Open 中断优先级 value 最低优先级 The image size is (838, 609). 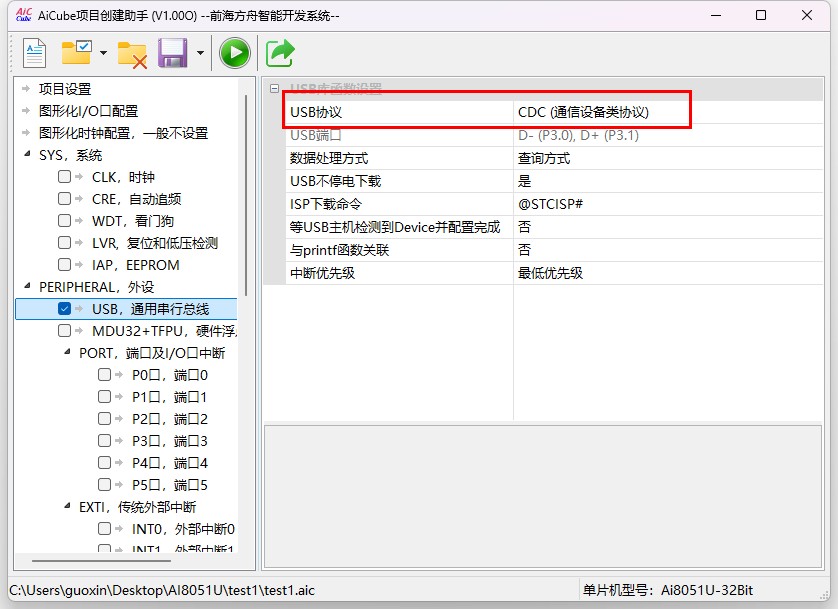(668, 273)
